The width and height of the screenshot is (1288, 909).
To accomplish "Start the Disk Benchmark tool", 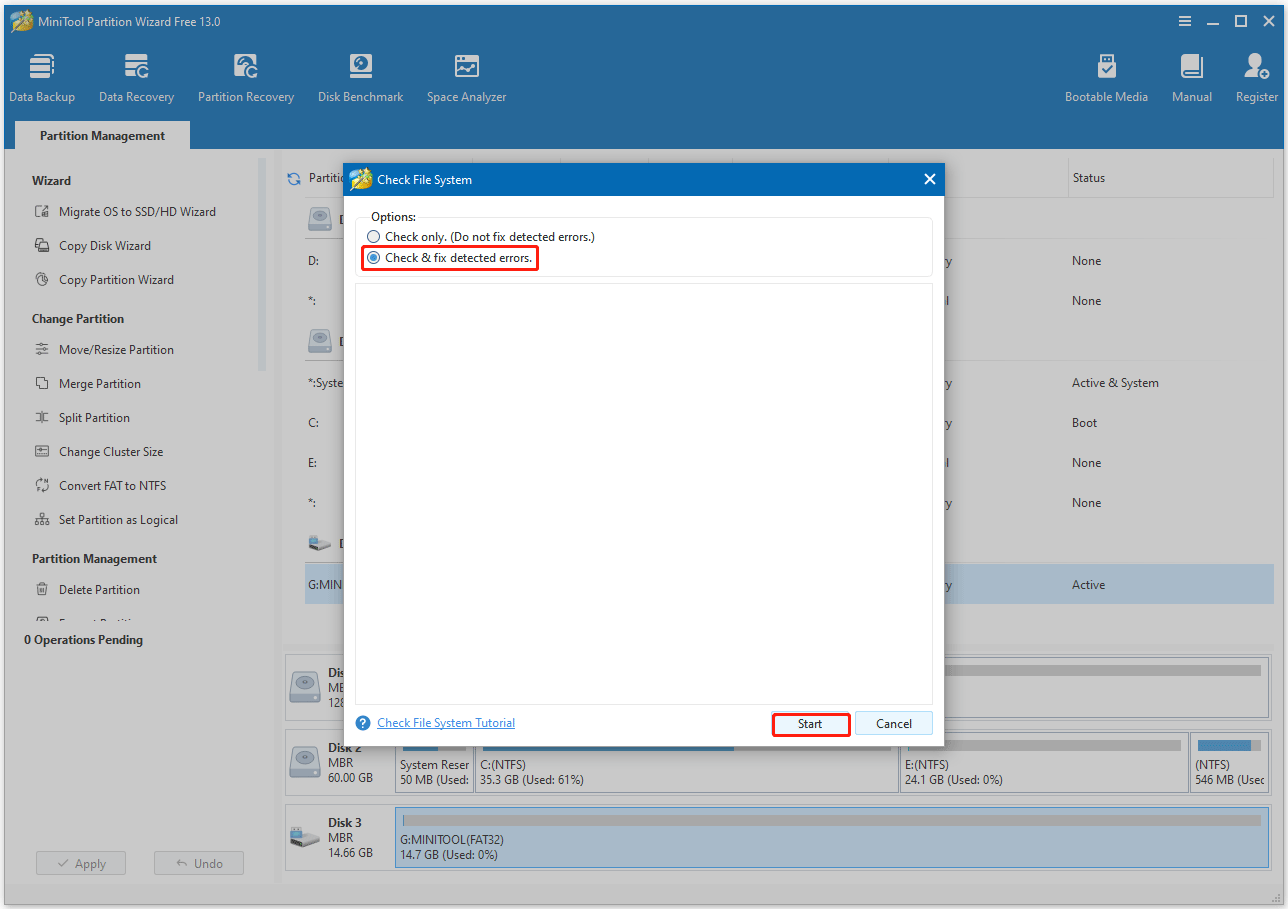I will tap(360, 78).
